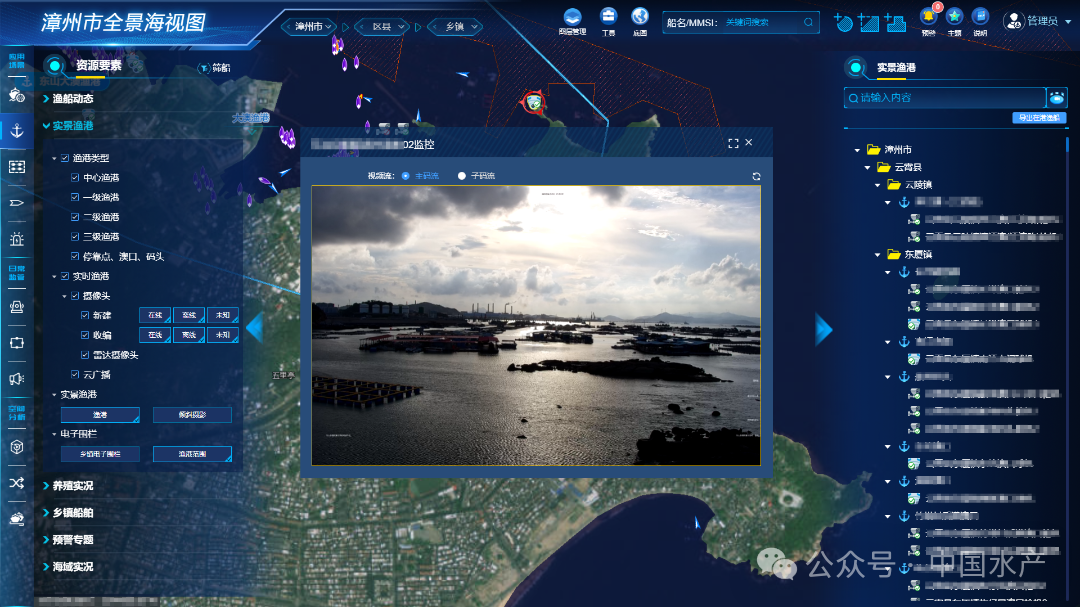Open the 乡镇 town dropdown
Viewport: 1080px width, 607px height.
pyautogui.click(x=455, y=27)
